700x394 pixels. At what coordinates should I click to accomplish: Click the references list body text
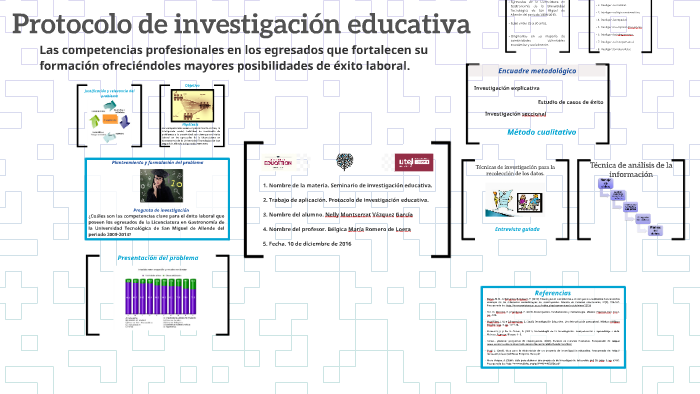(553, 331)
